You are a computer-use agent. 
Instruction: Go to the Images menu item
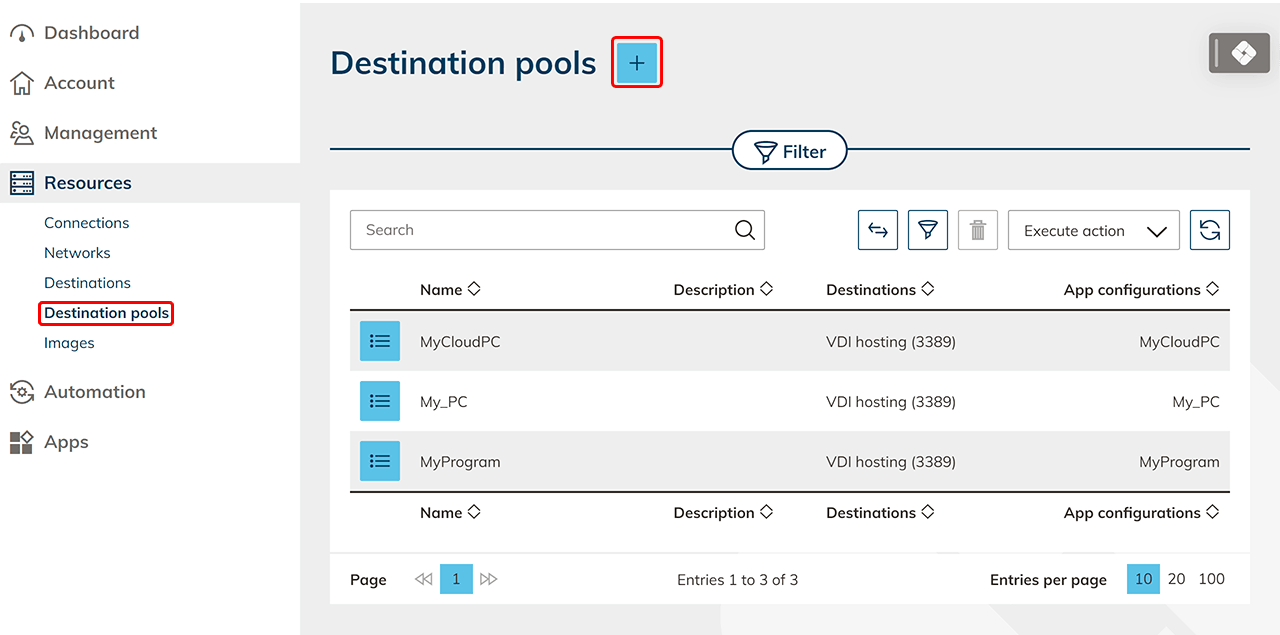point(69,343)
